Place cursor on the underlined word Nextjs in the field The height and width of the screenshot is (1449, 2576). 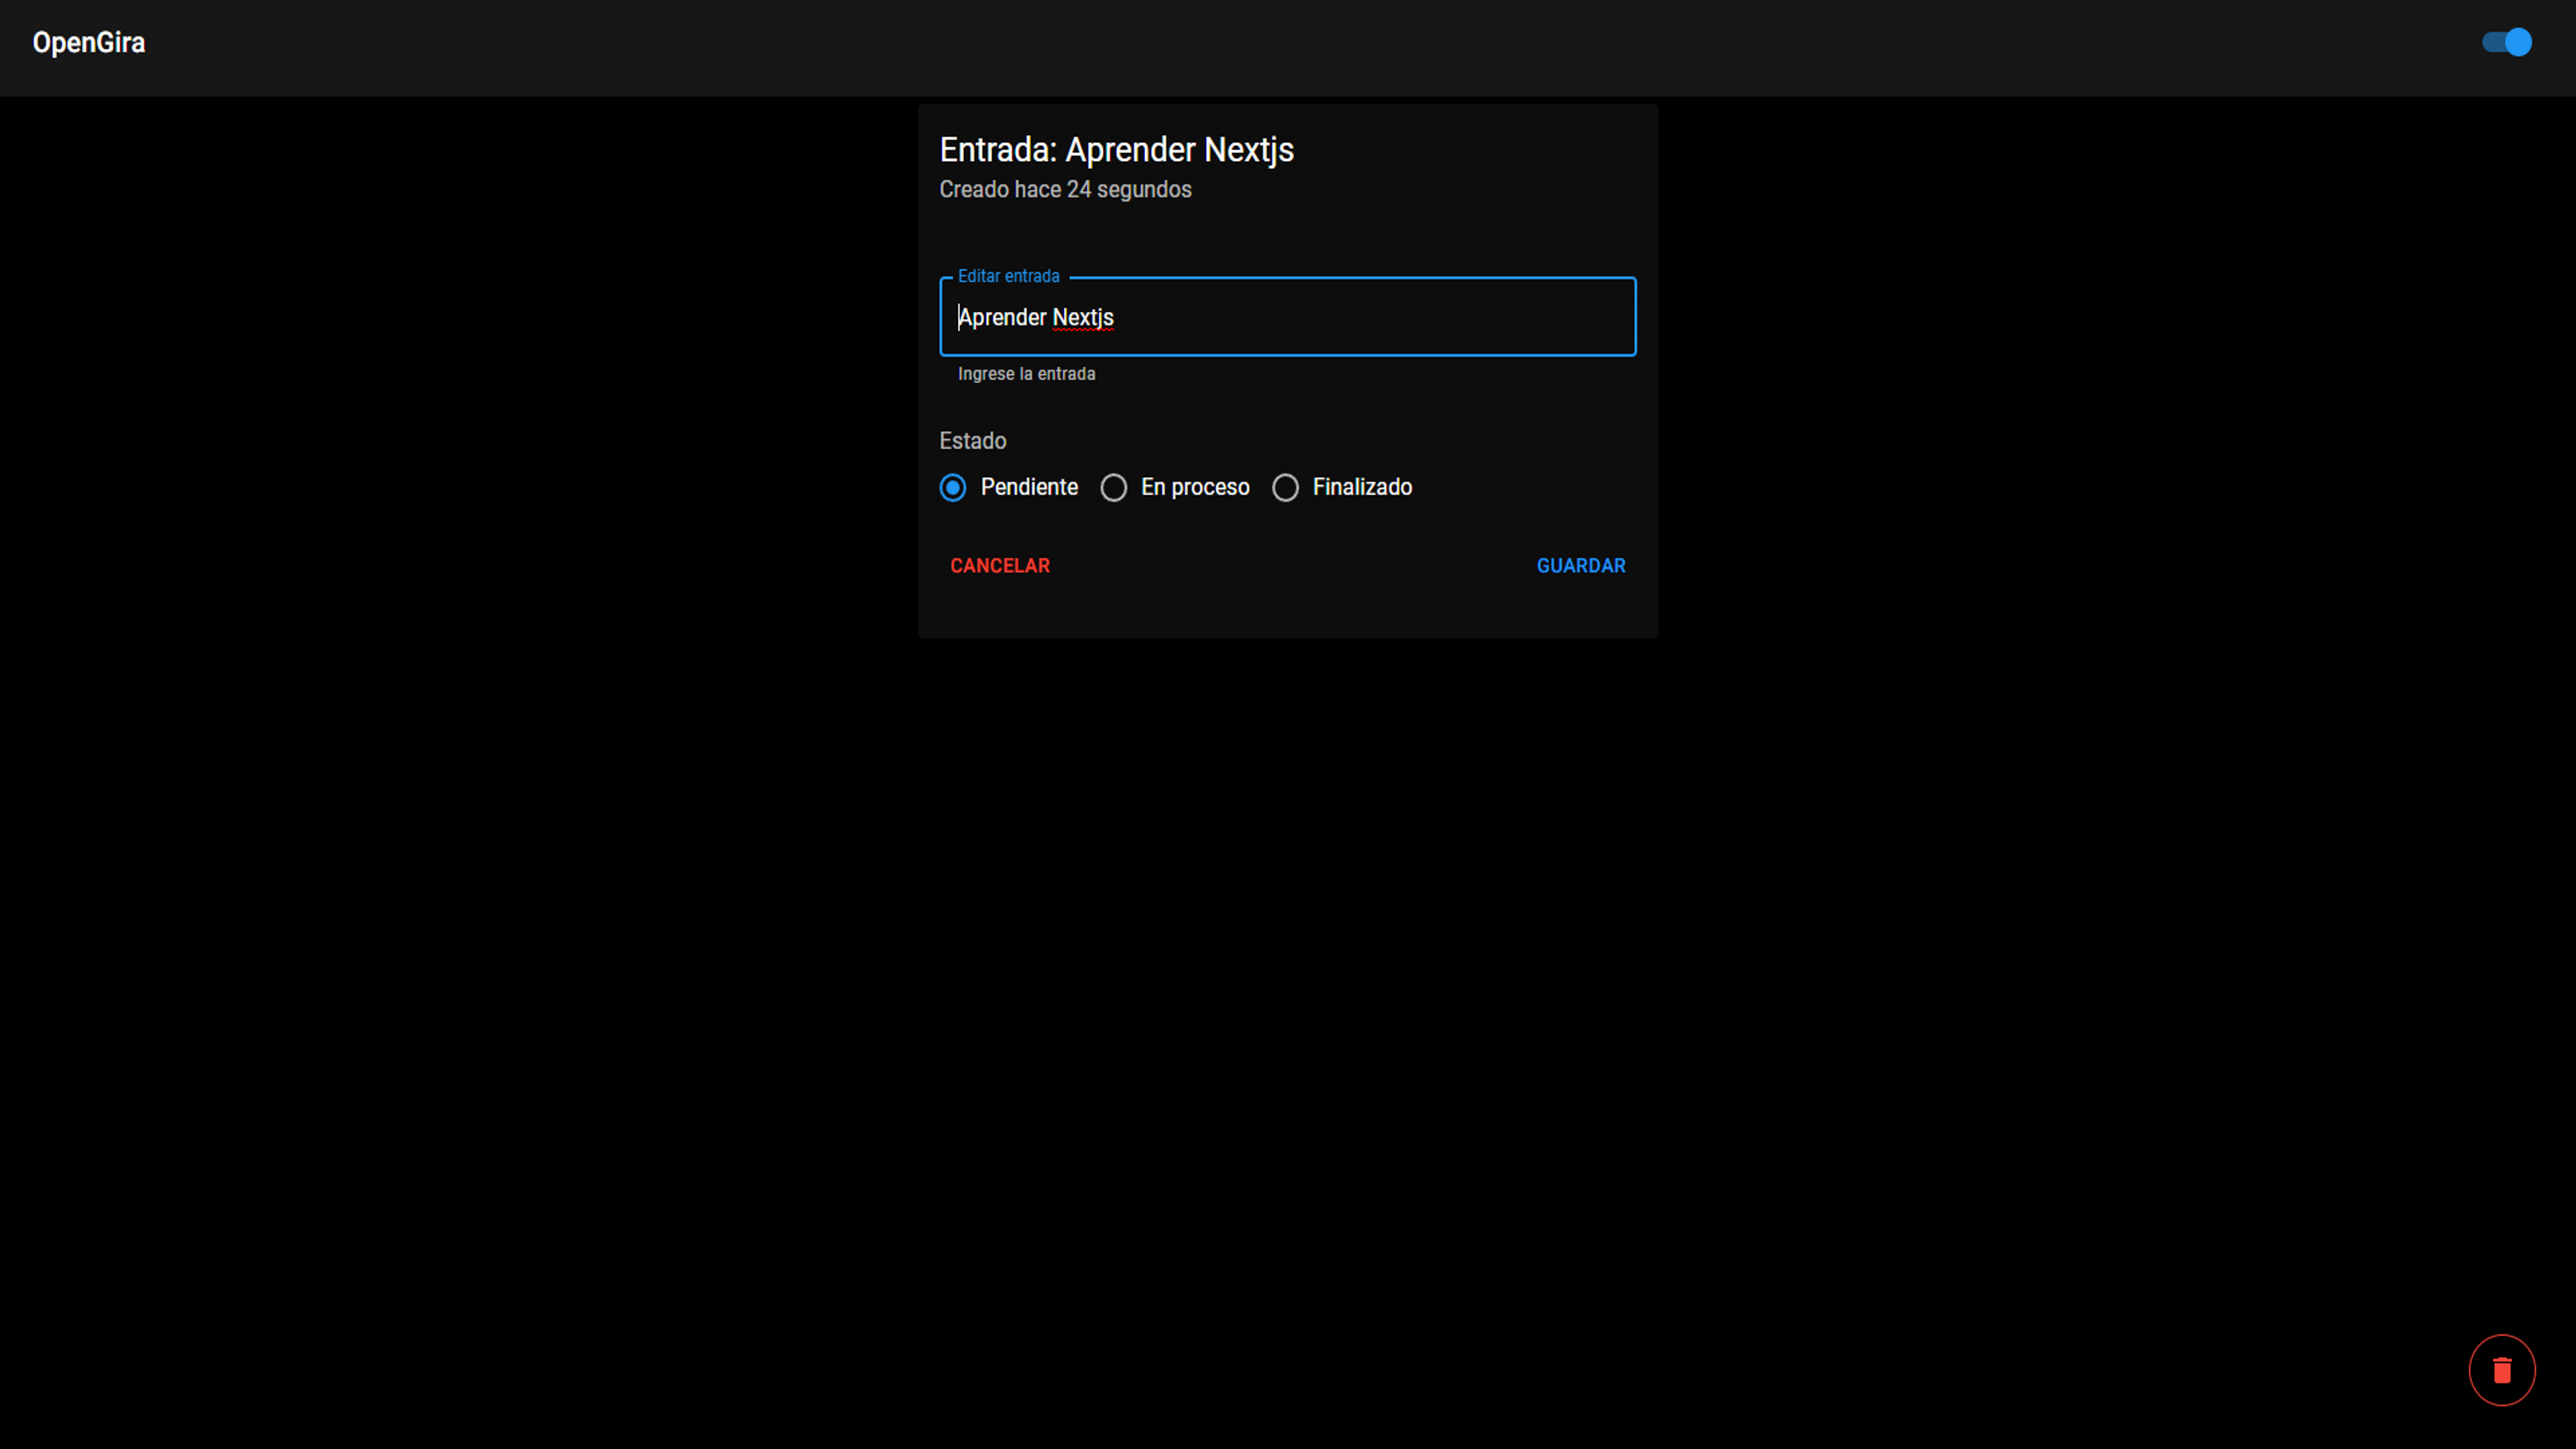coord(1083,318)
